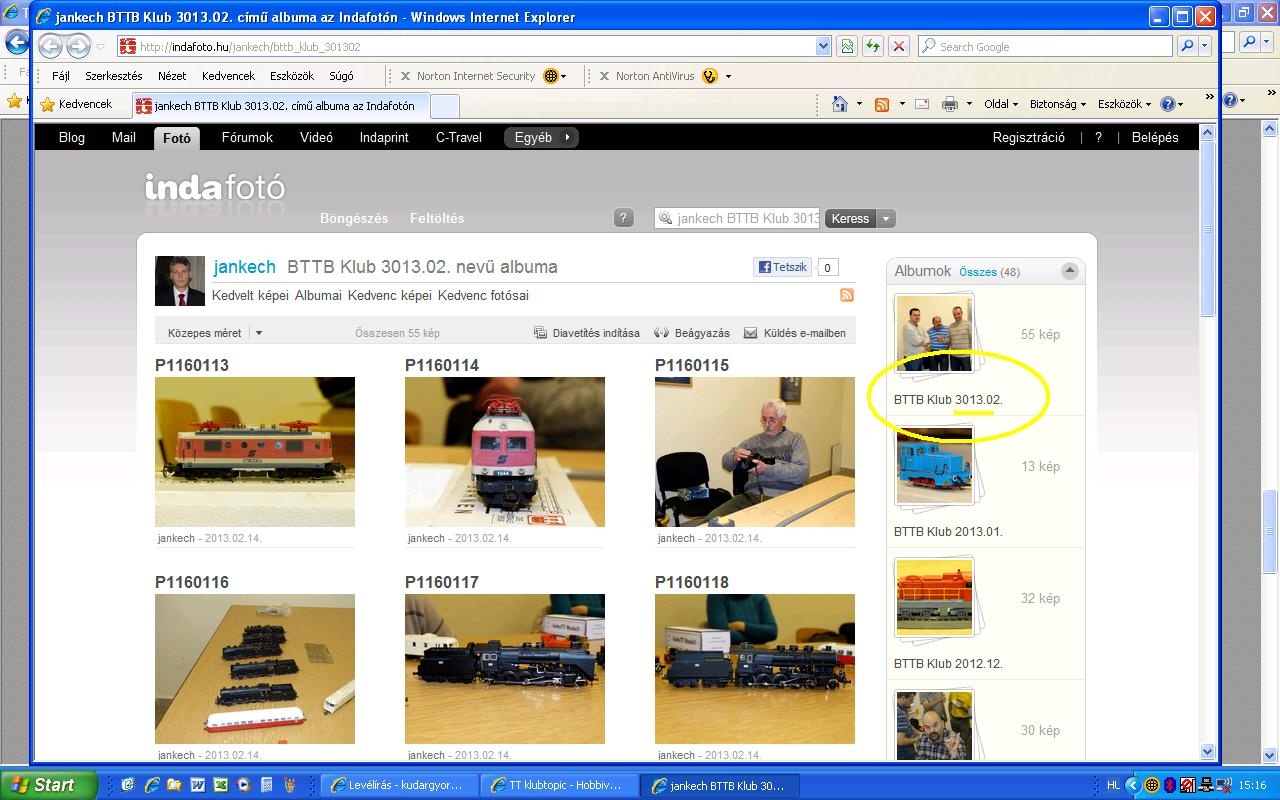1280x800 pixels.
Task: Expand the Keress search options arrow
Action: [x=886, y=218]
